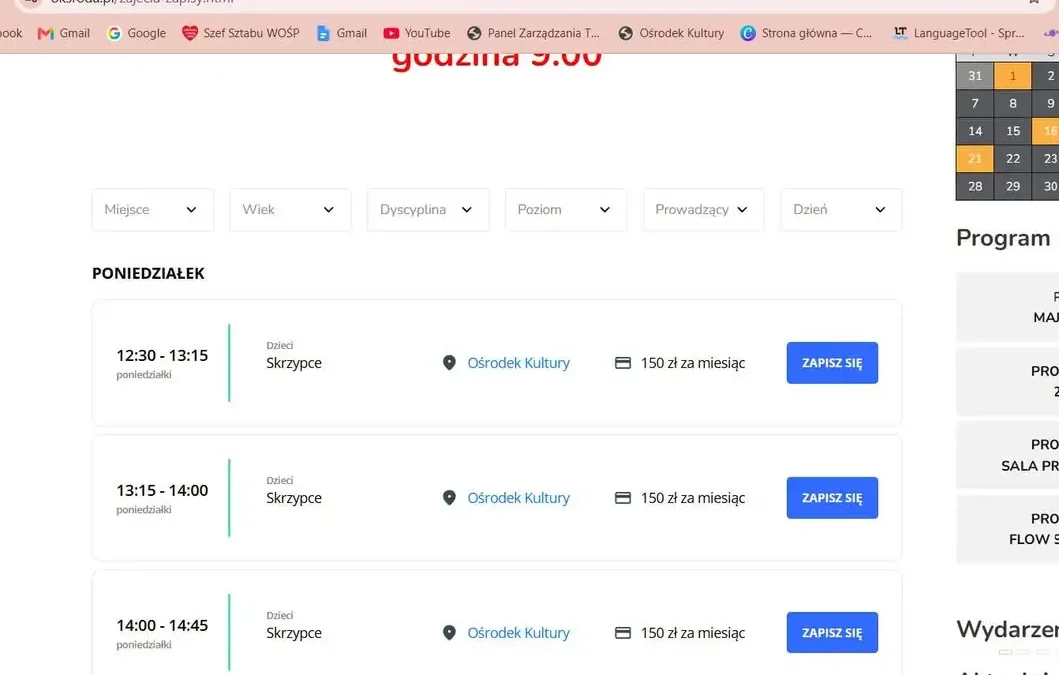Image resolution: width=1059 pixels, height=675 pixels.
Task: Open the YouTube bookmark
Action: point(417,33)
